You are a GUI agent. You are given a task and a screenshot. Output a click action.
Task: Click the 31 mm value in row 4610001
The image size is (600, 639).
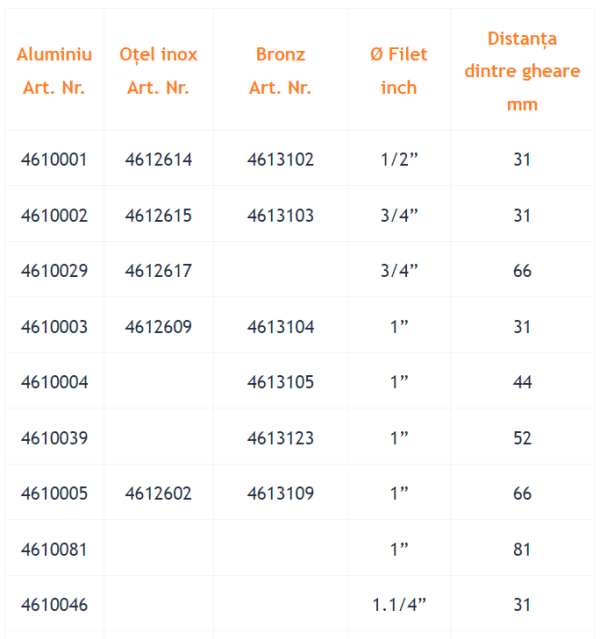522,159
